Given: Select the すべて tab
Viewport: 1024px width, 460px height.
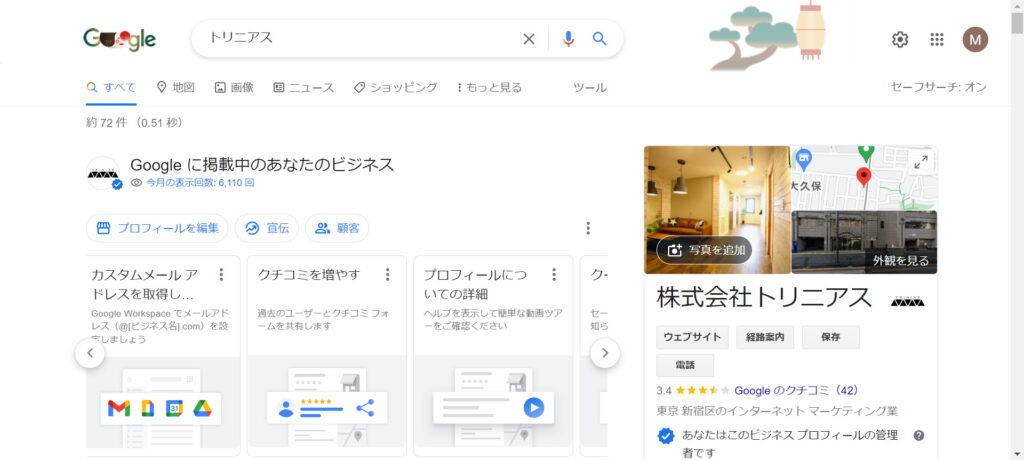Looking at the screenshot, I should pos(111,88).
